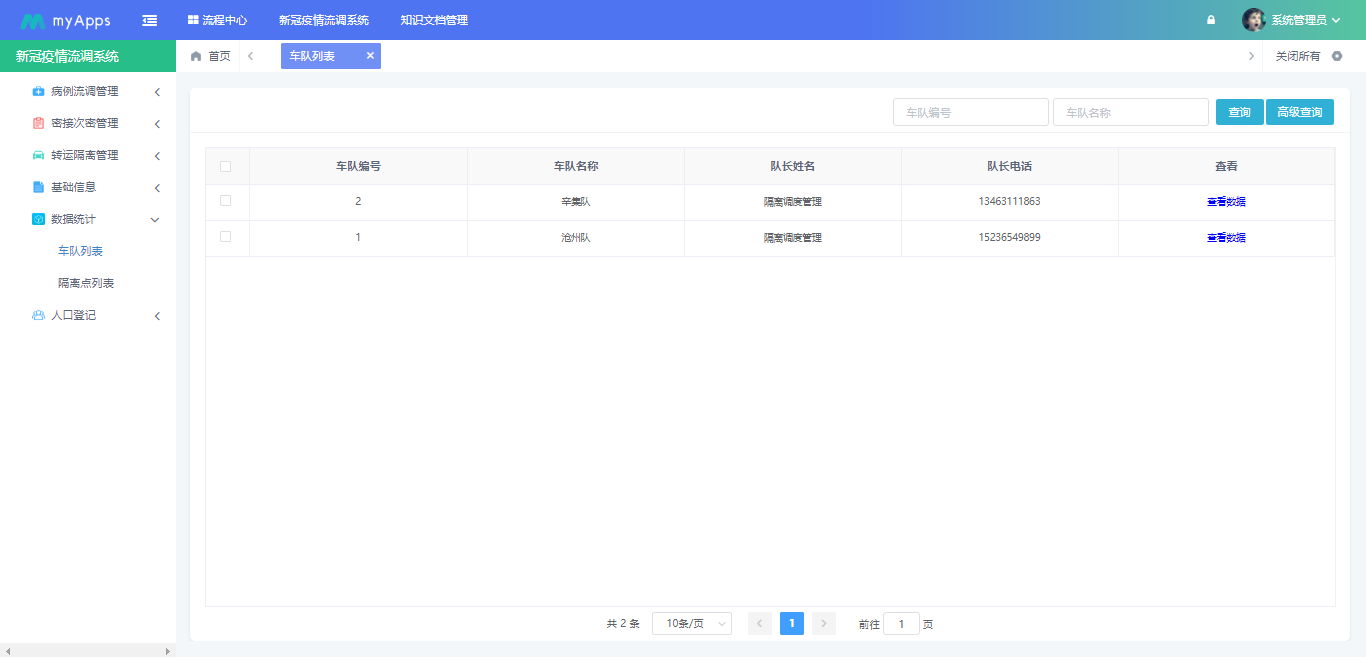Collapse the sidebar using the hamburger icon
The width and height of the screenshot is (1366, 657).
pos(150,20)
